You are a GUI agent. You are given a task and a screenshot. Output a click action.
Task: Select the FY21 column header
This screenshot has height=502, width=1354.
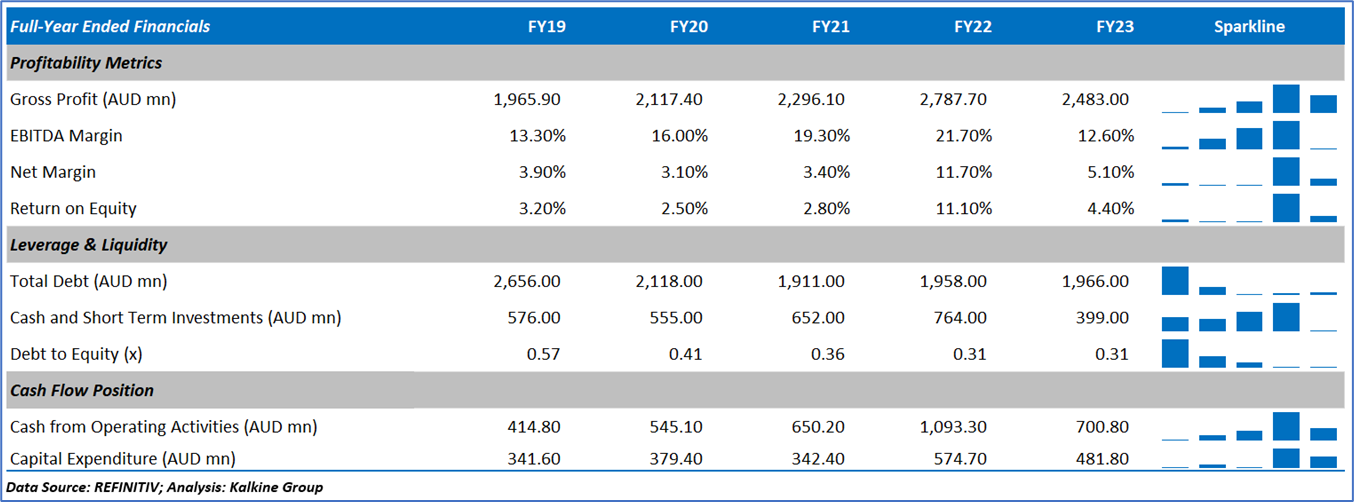pyautogui.click(x=830, y=27)
